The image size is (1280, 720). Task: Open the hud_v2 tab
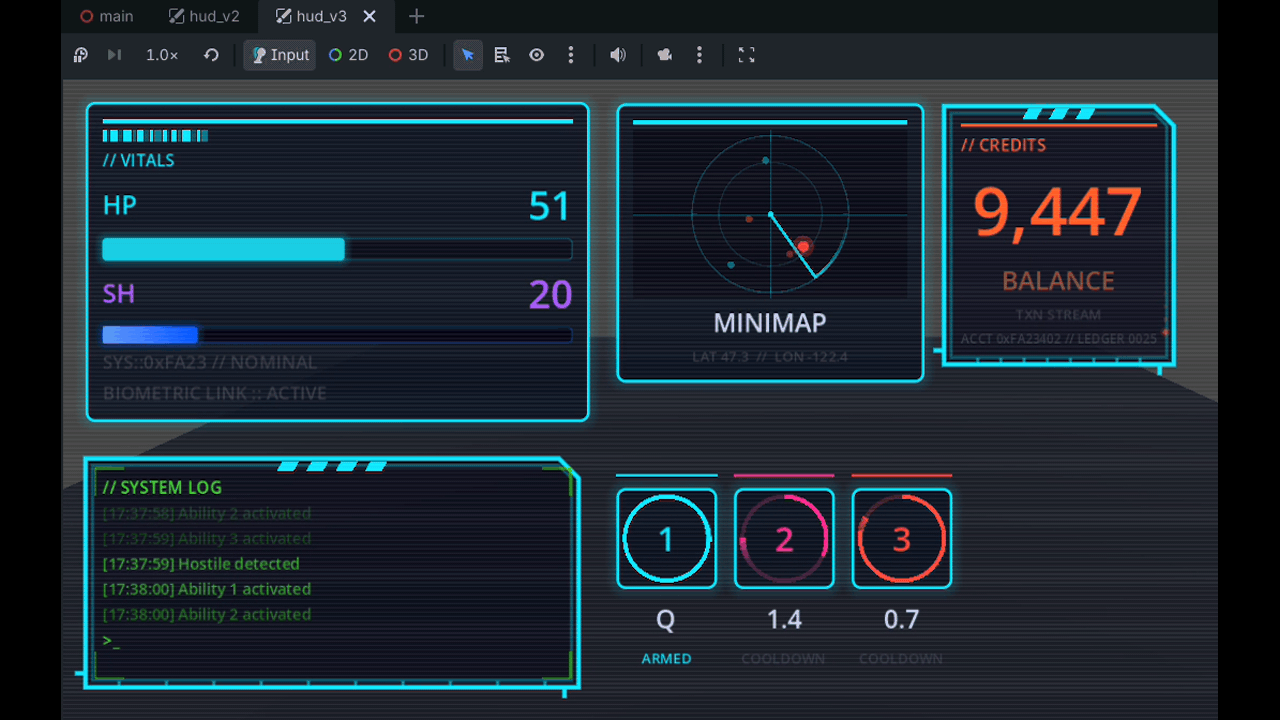[x=204, y=16]
